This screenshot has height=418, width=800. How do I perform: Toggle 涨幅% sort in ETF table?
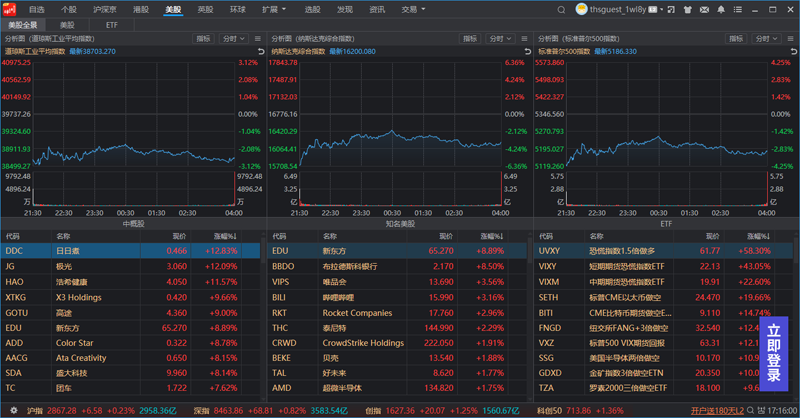coord(758,236)
